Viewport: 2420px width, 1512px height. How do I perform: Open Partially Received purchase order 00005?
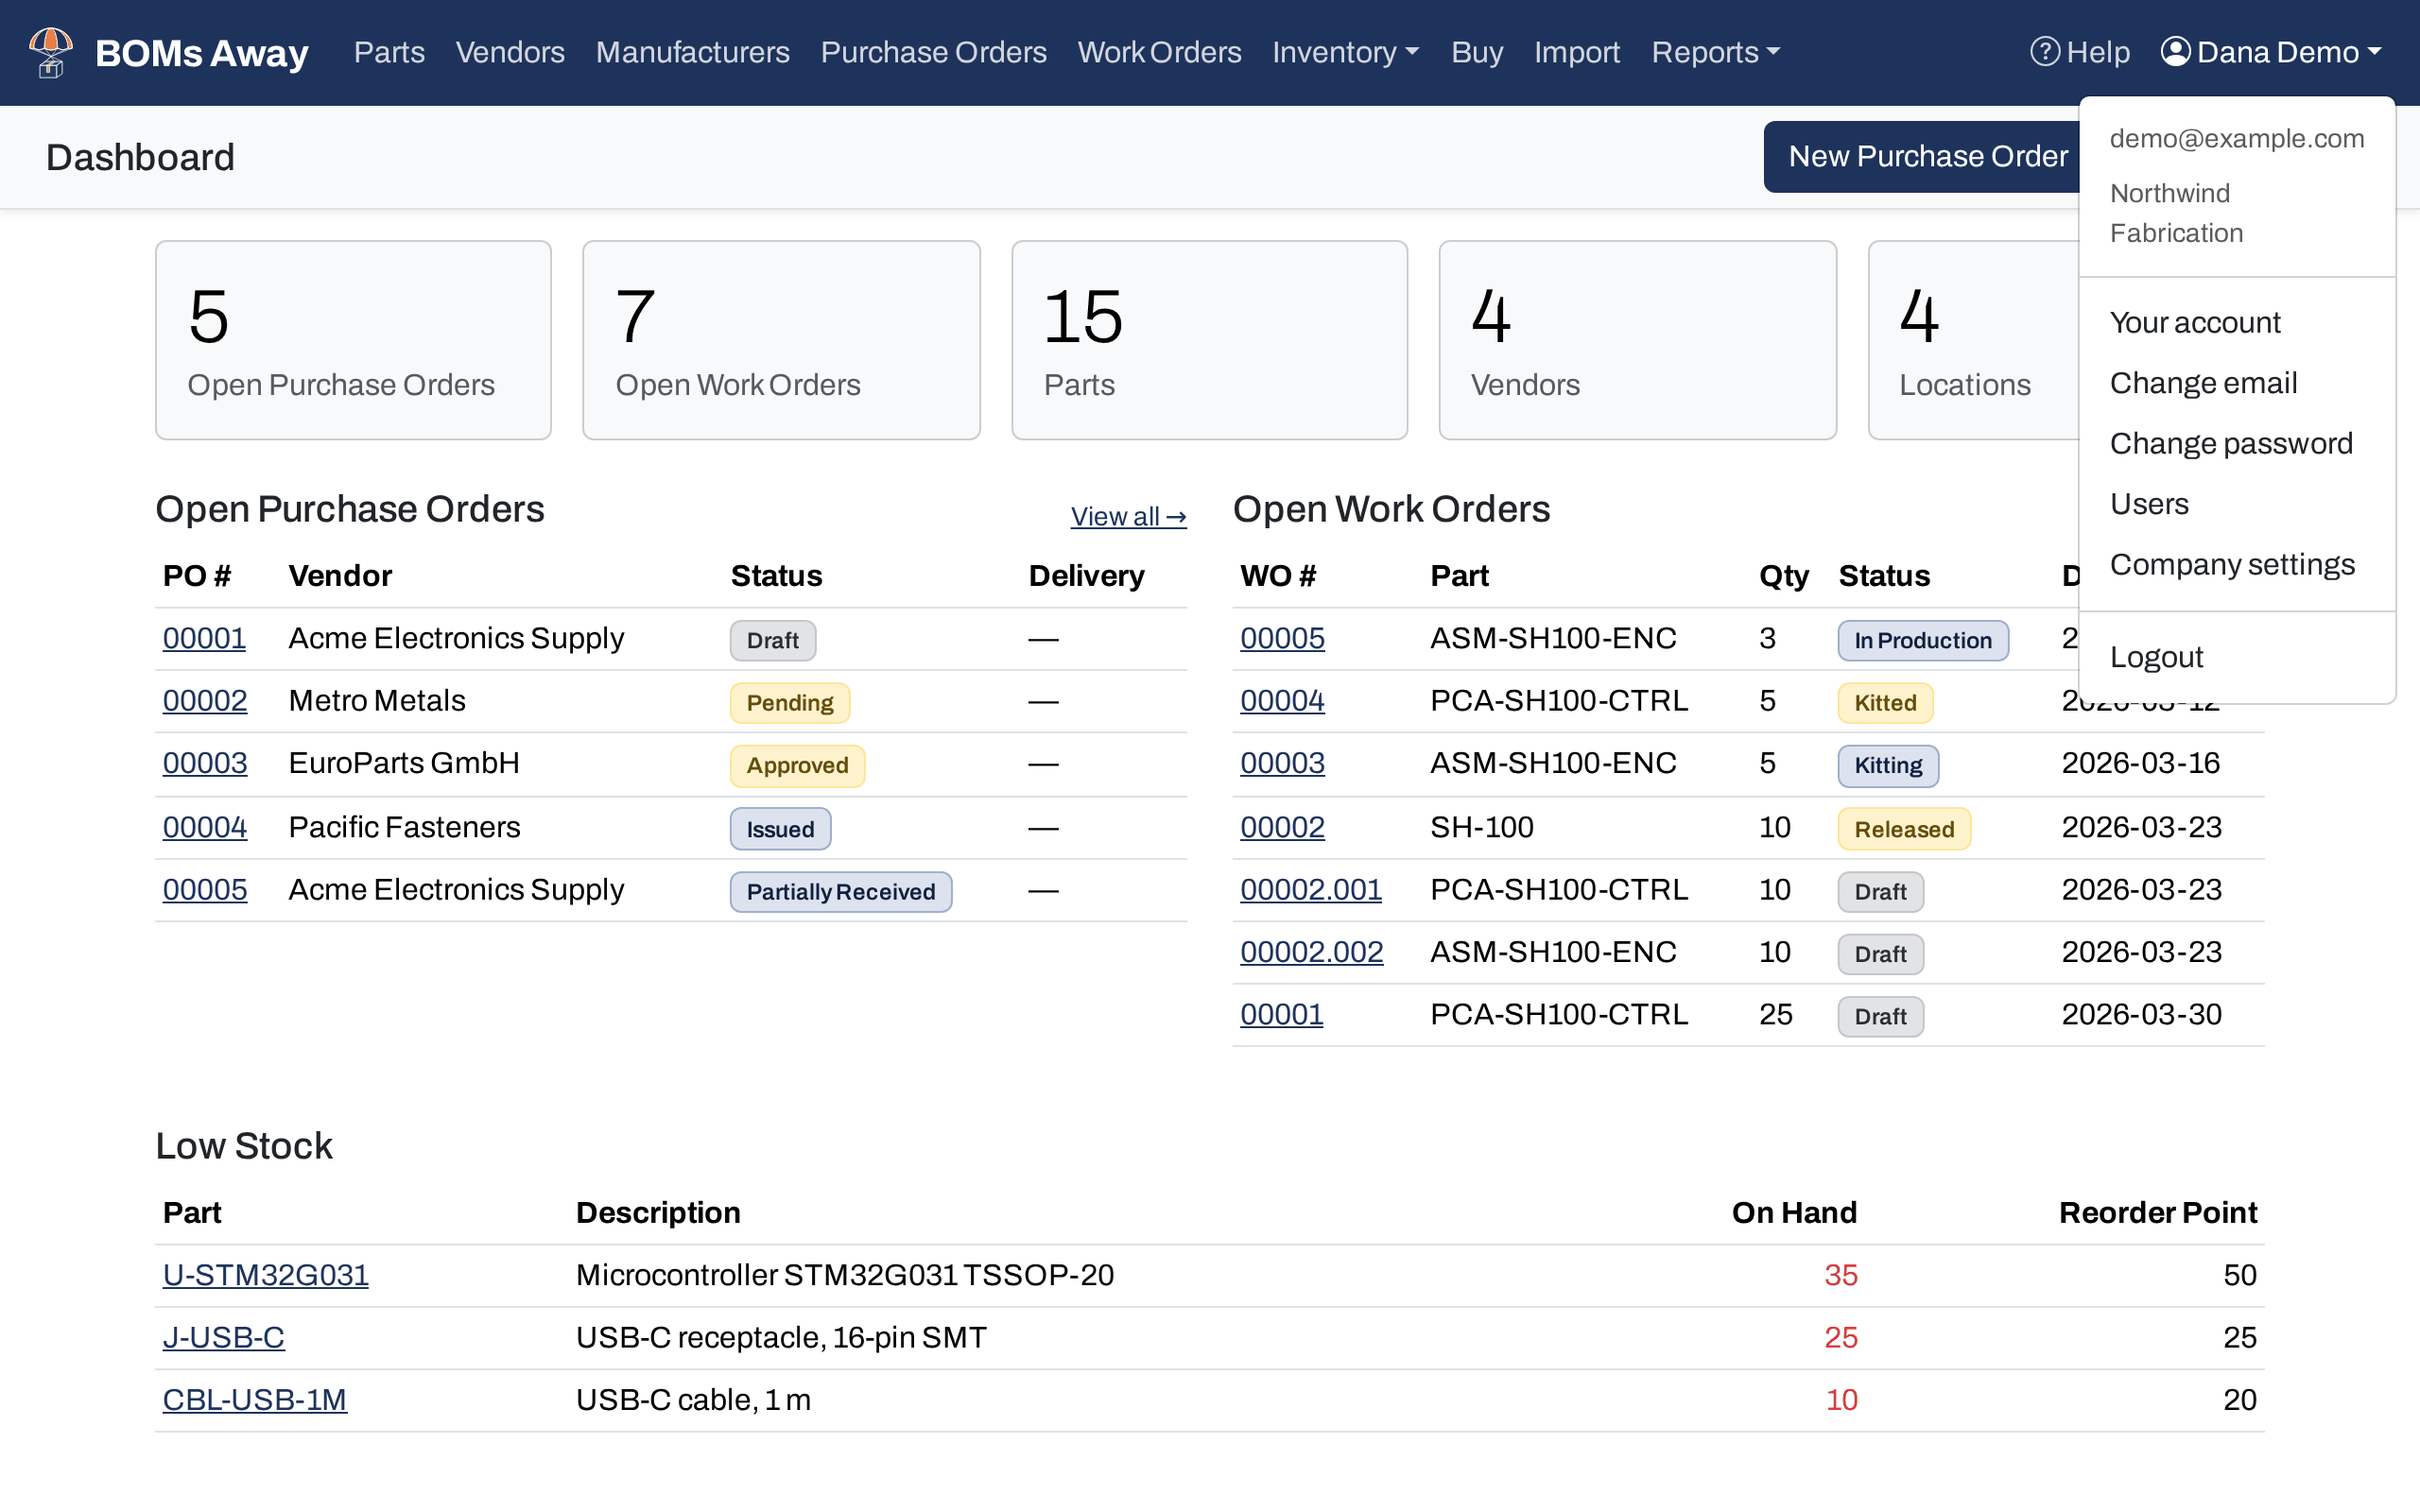205,889
